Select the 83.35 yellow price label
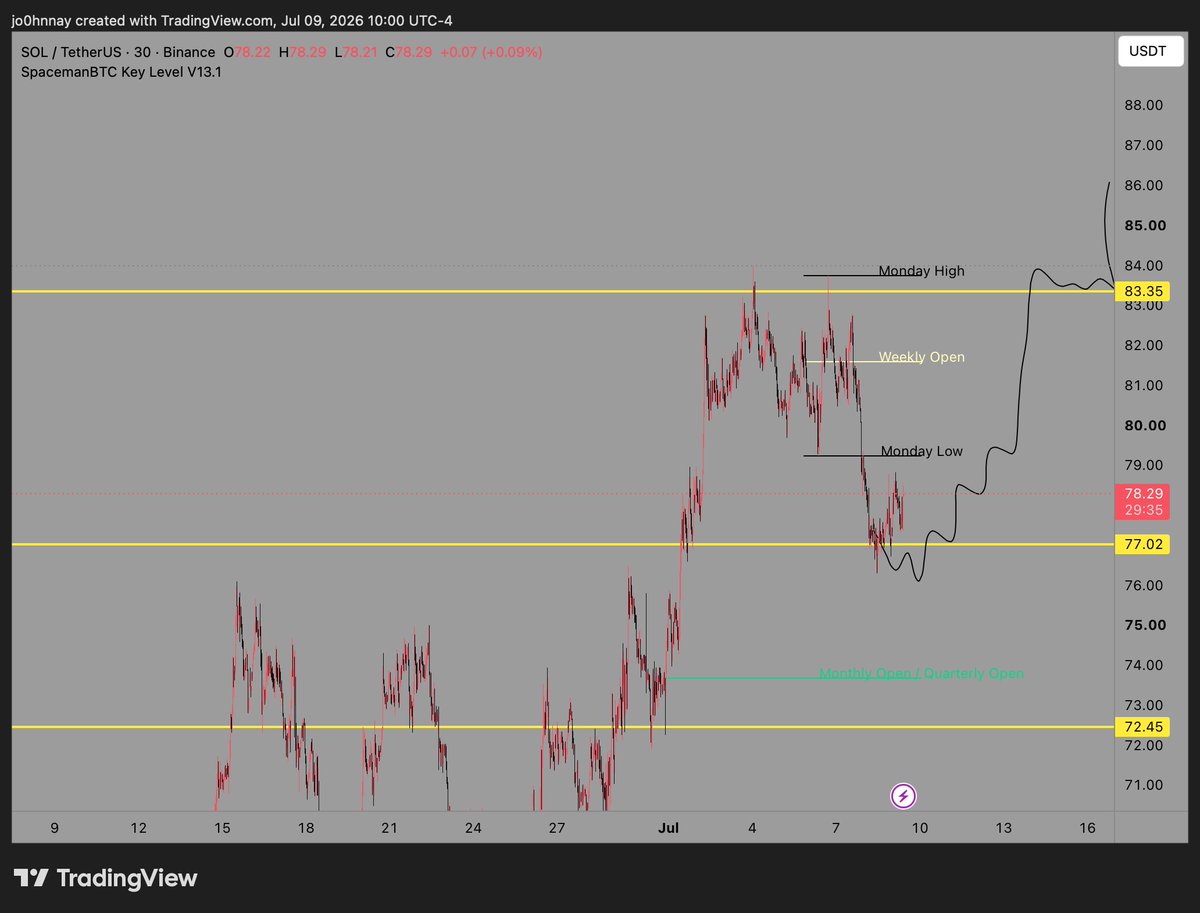1200x913 pixels. (1142, 291)
